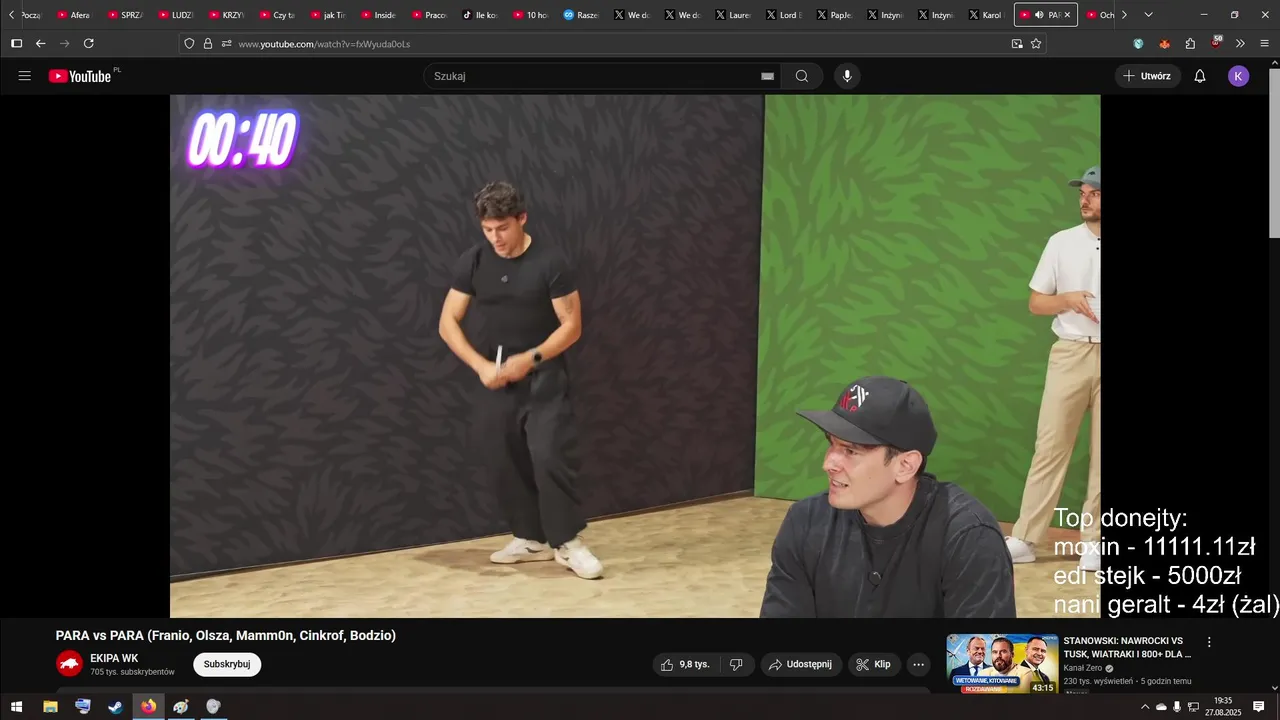
Task: Reload the page with refresh icon
Action: coord(89,43)
